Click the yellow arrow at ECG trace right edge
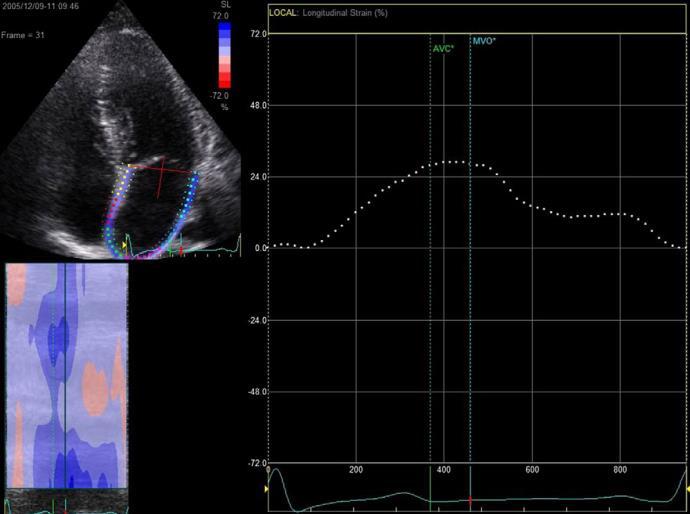The height and width of the screenshot is (514, 690). tap(687, 489)
